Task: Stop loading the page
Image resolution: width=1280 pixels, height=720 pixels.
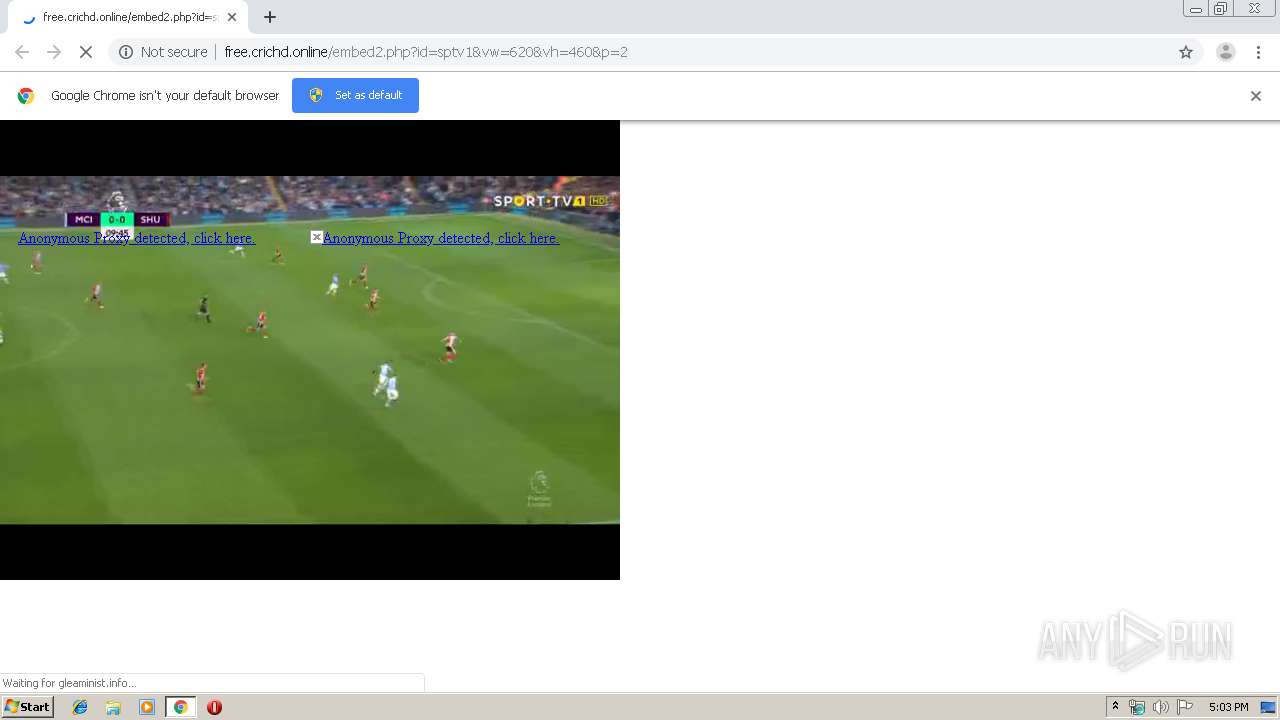Action: click(x=86, y=52)
